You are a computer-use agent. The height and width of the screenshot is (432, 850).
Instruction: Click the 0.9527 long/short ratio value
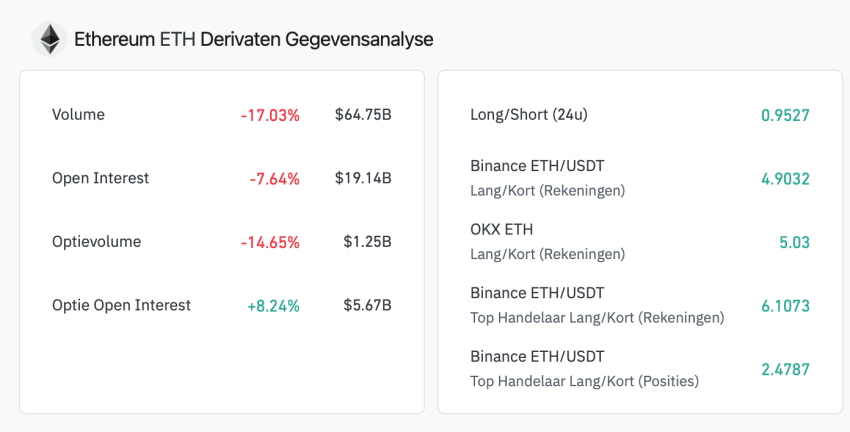(785, 115)
